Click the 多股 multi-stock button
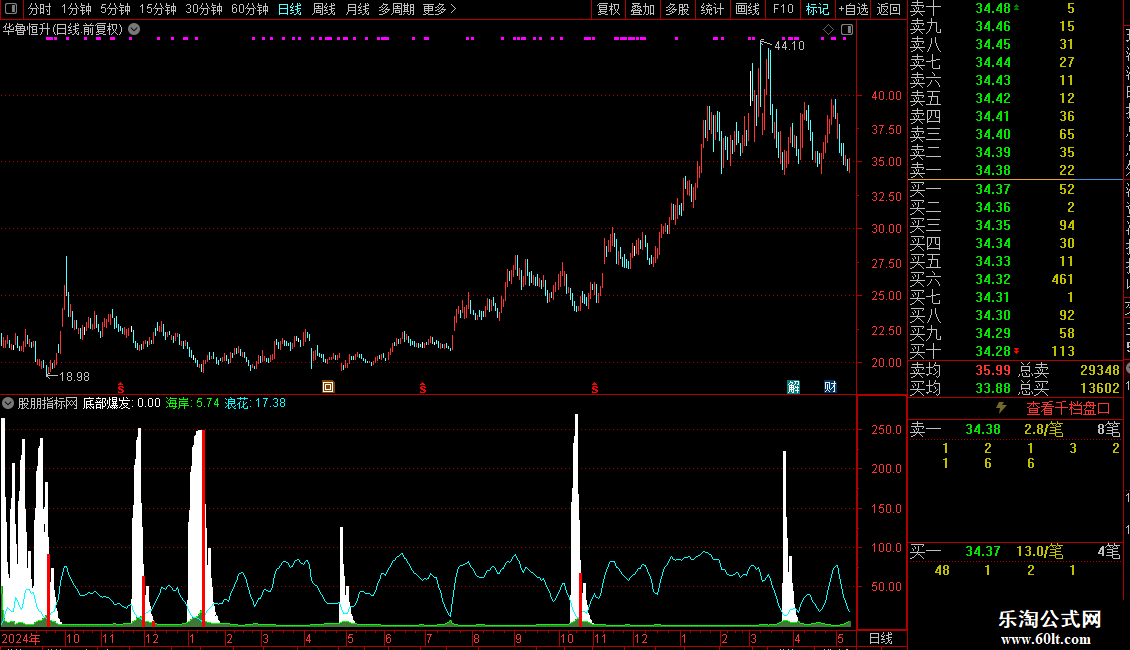This screenshot has width=1130, height=650. coord(677,9)
